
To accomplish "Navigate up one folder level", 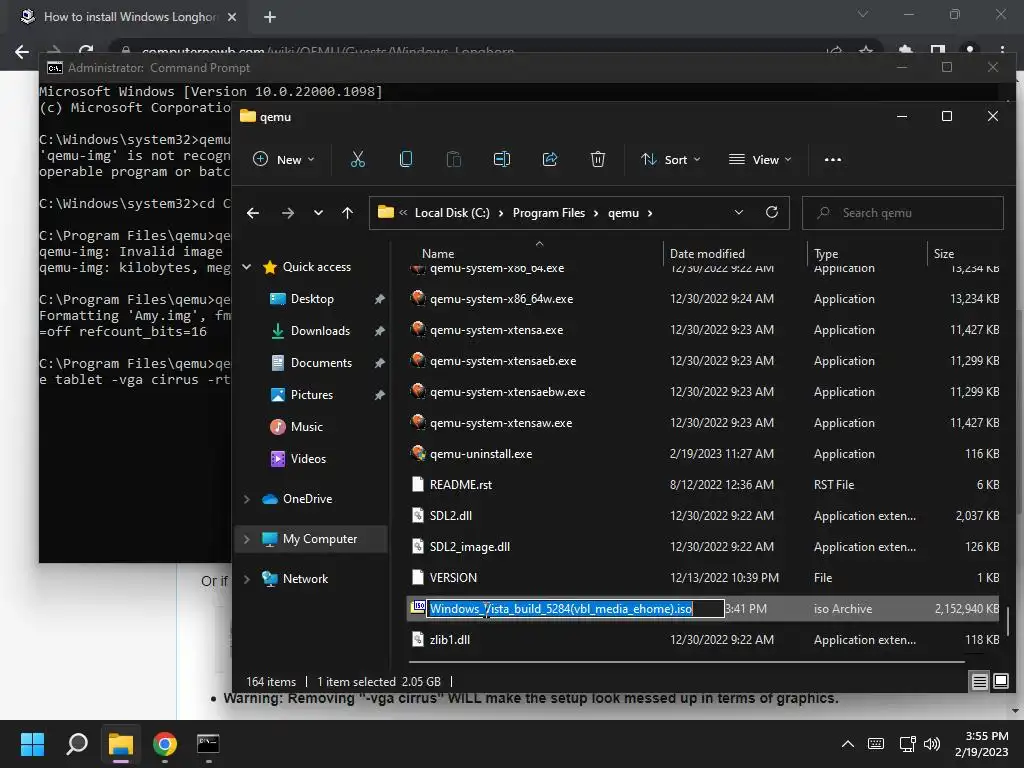I will 347,213.
